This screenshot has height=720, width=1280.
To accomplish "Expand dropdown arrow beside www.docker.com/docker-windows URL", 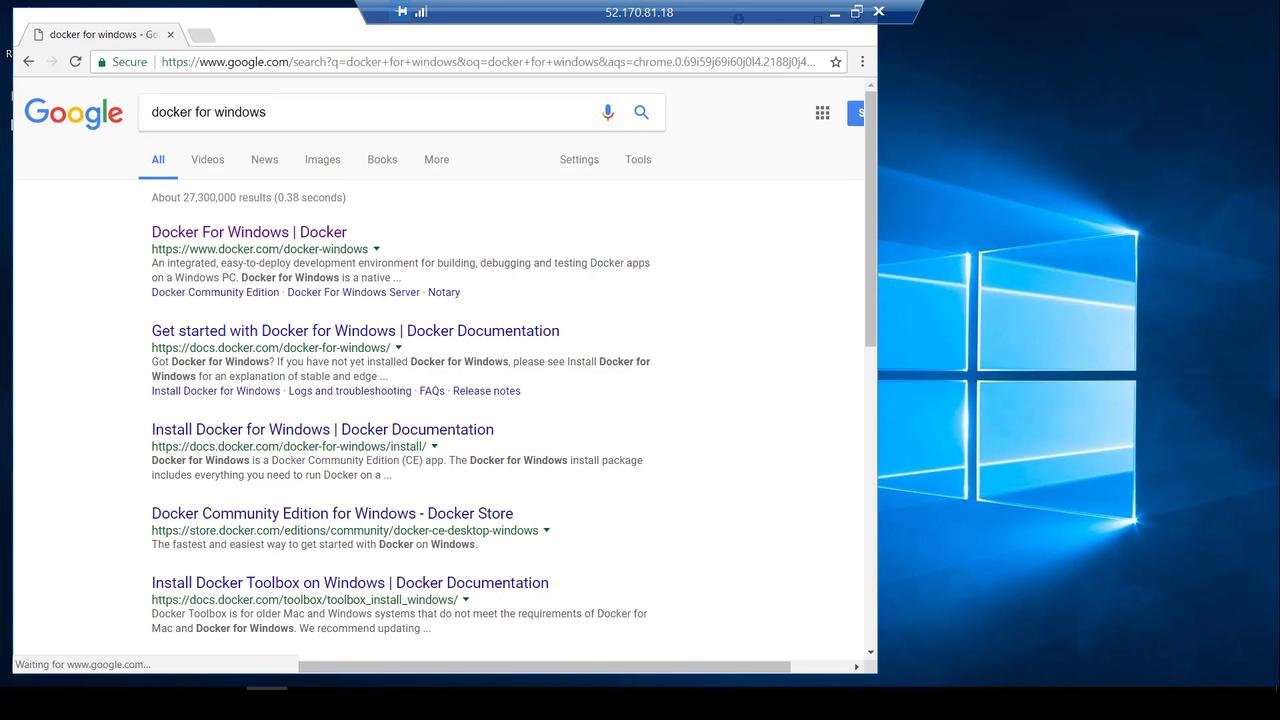I will point(377,249).
